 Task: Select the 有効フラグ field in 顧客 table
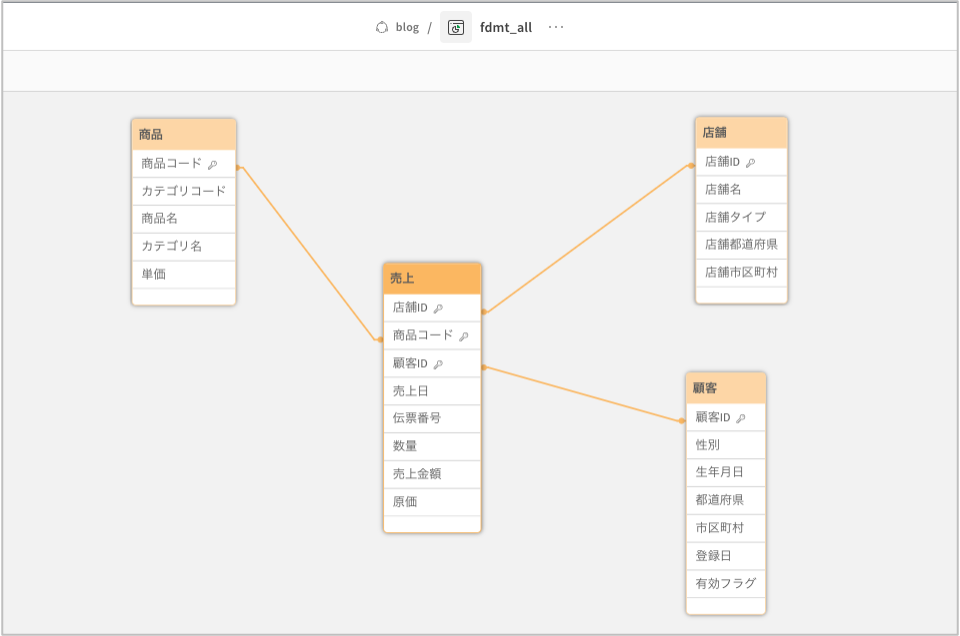[x=726, y=583]
